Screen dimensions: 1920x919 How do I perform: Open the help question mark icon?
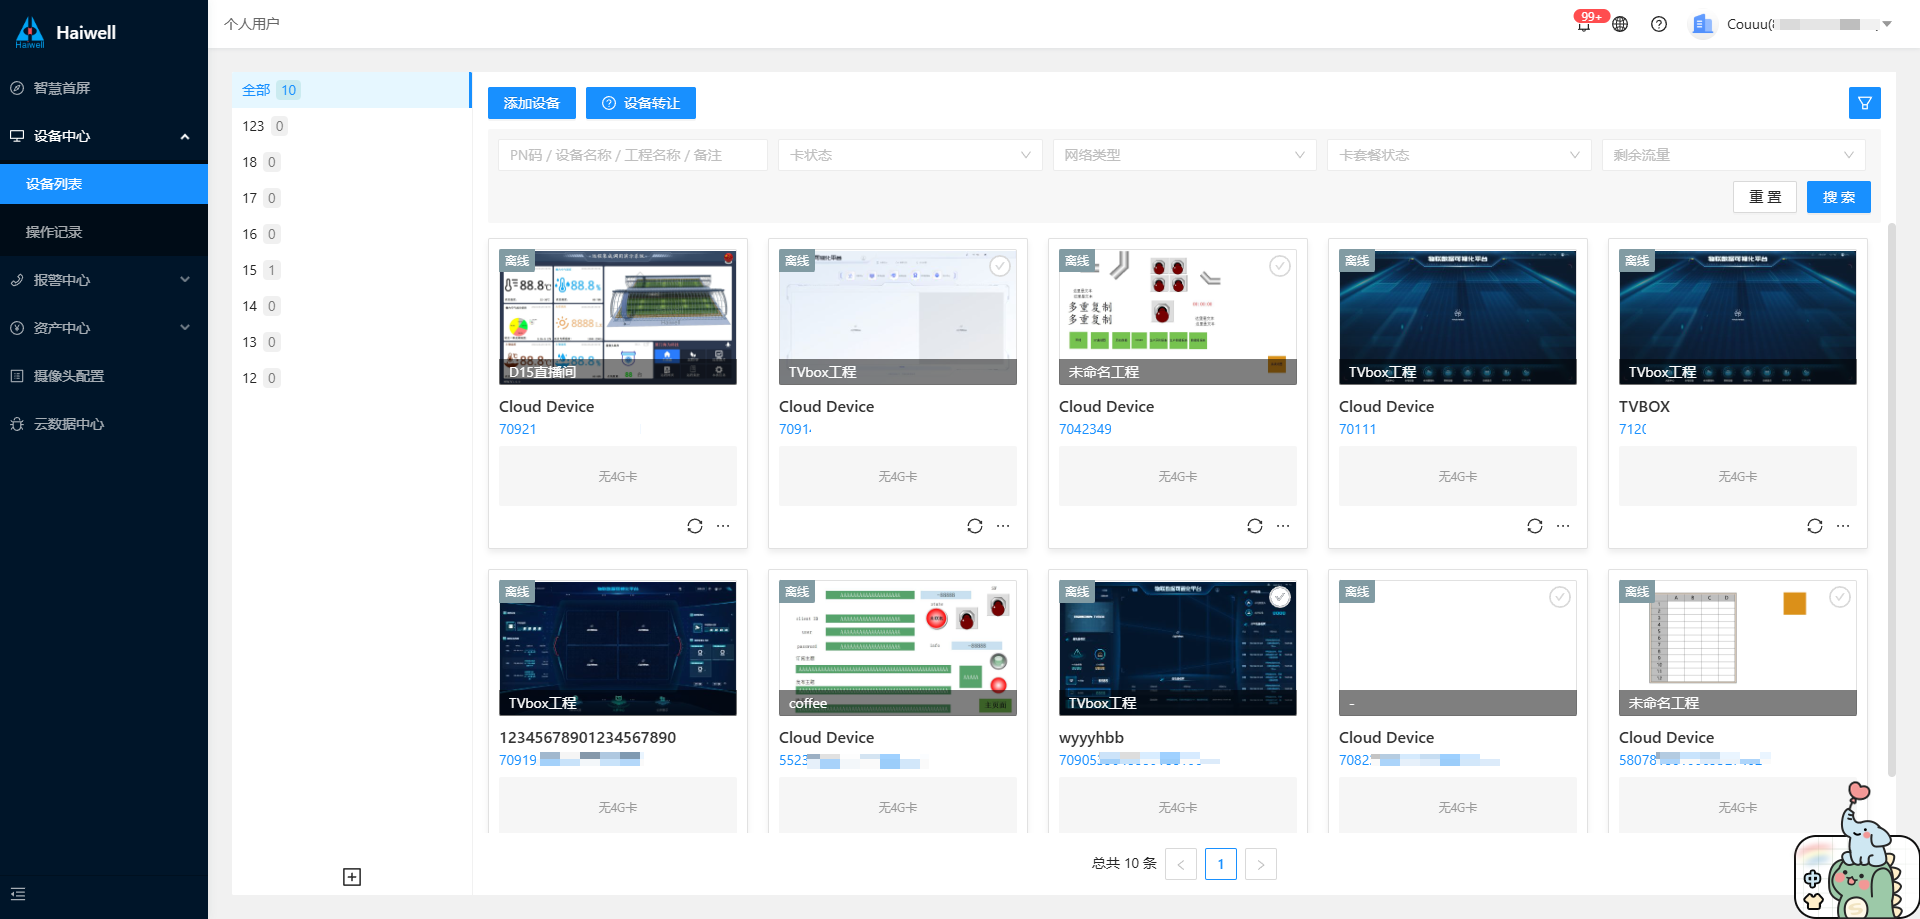[x=1659, y=24]
